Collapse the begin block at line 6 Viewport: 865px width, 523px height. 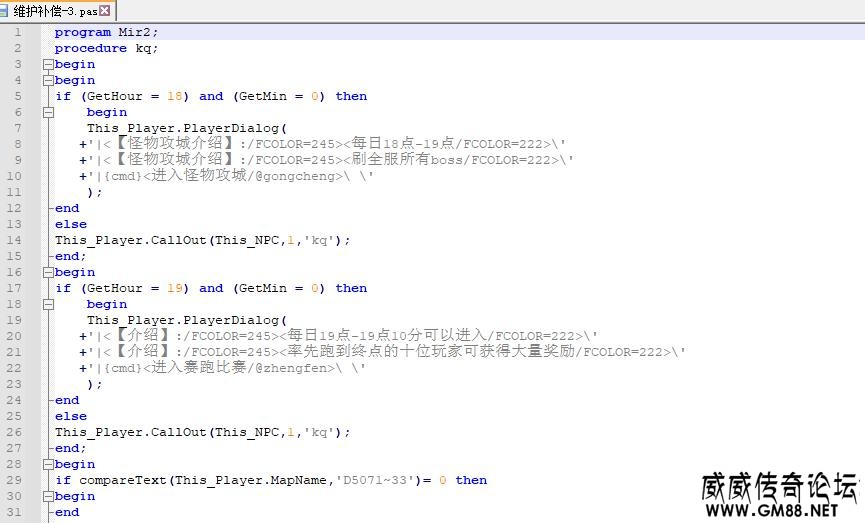click(47, 112)
